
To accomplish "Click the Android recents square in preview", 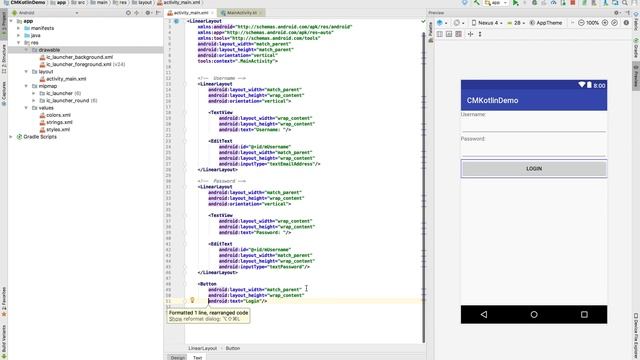I will tap(584, 314).
